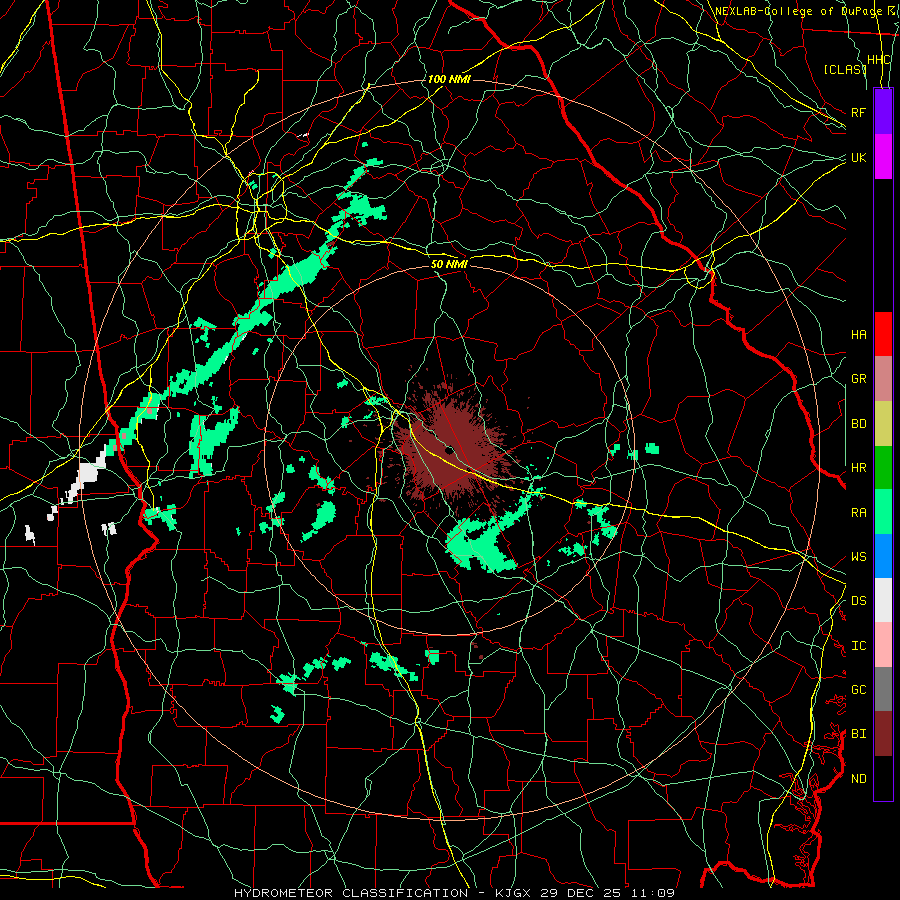Click the HA legend label

(x=859, y=334)
